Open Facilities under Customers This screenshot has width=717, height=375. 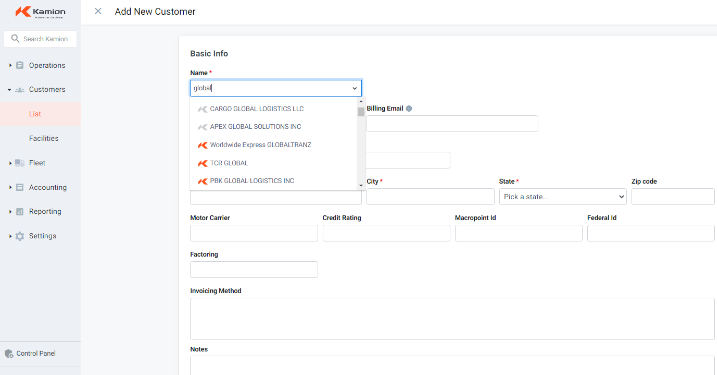point(43,138)
